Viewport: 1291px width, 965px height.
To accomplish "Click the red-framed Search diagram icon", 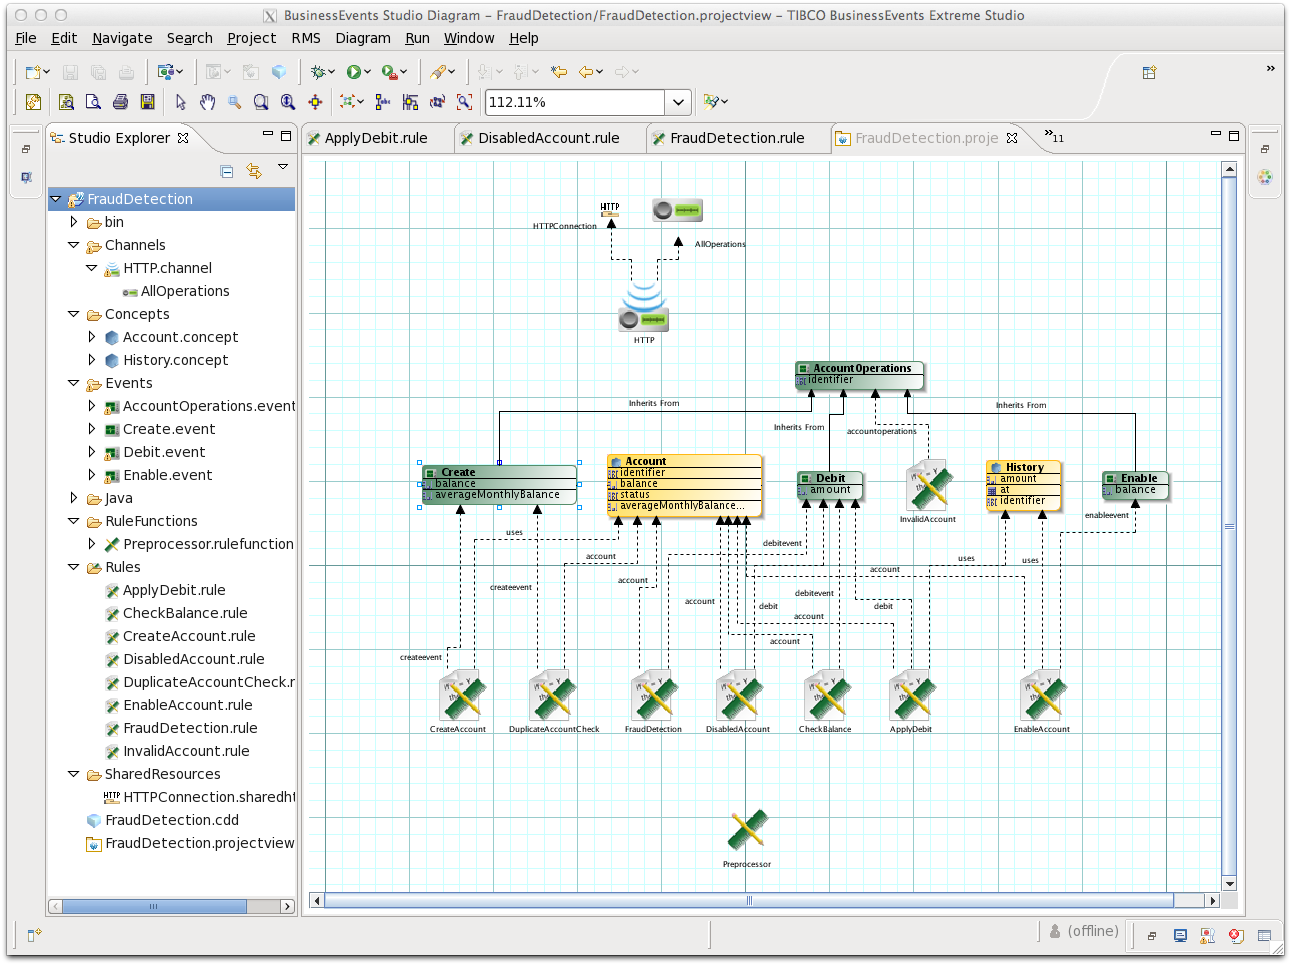I will [x=464, y=102].
